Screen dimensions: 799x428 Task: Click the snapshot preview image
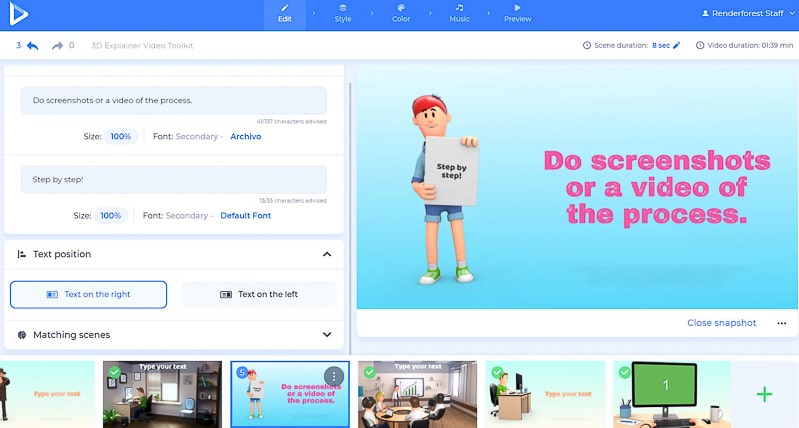577,188
